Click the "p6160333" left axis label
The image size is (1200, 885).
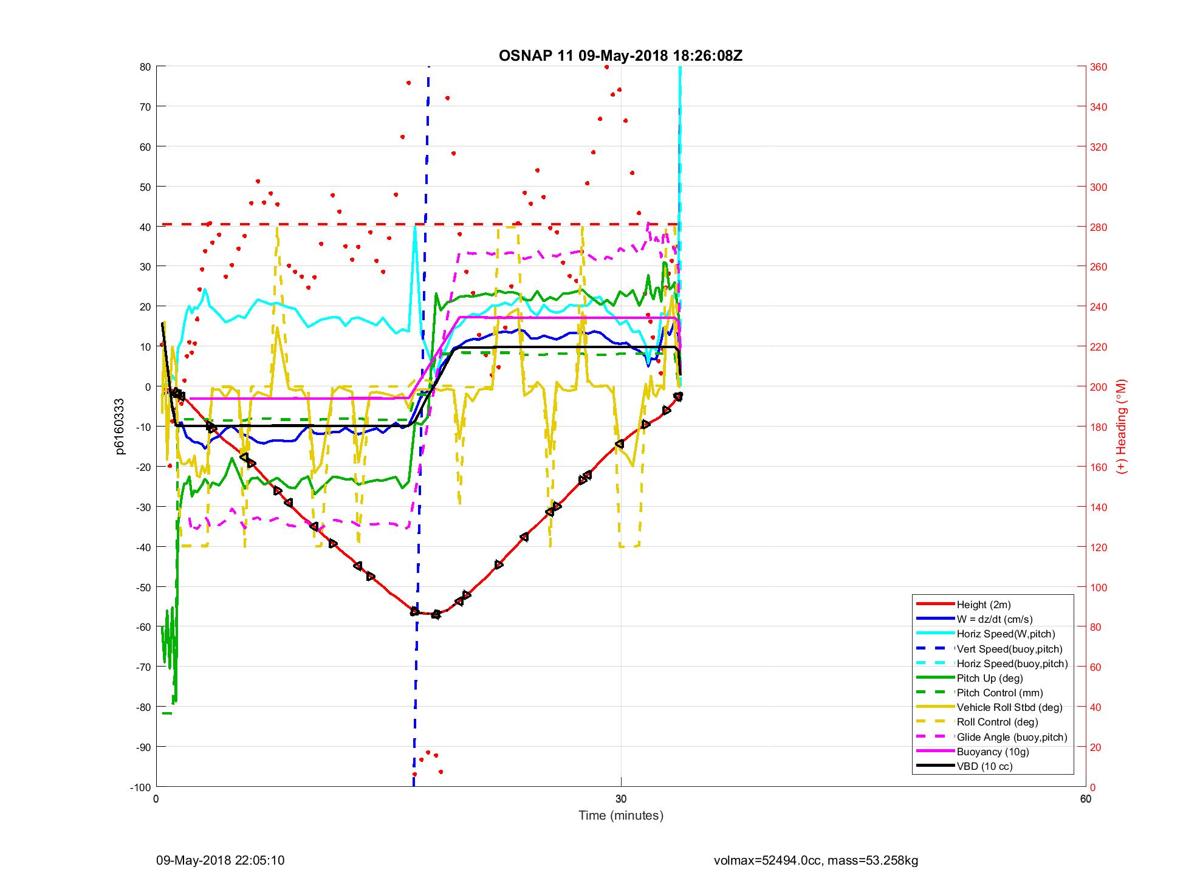tap(118, 426)
